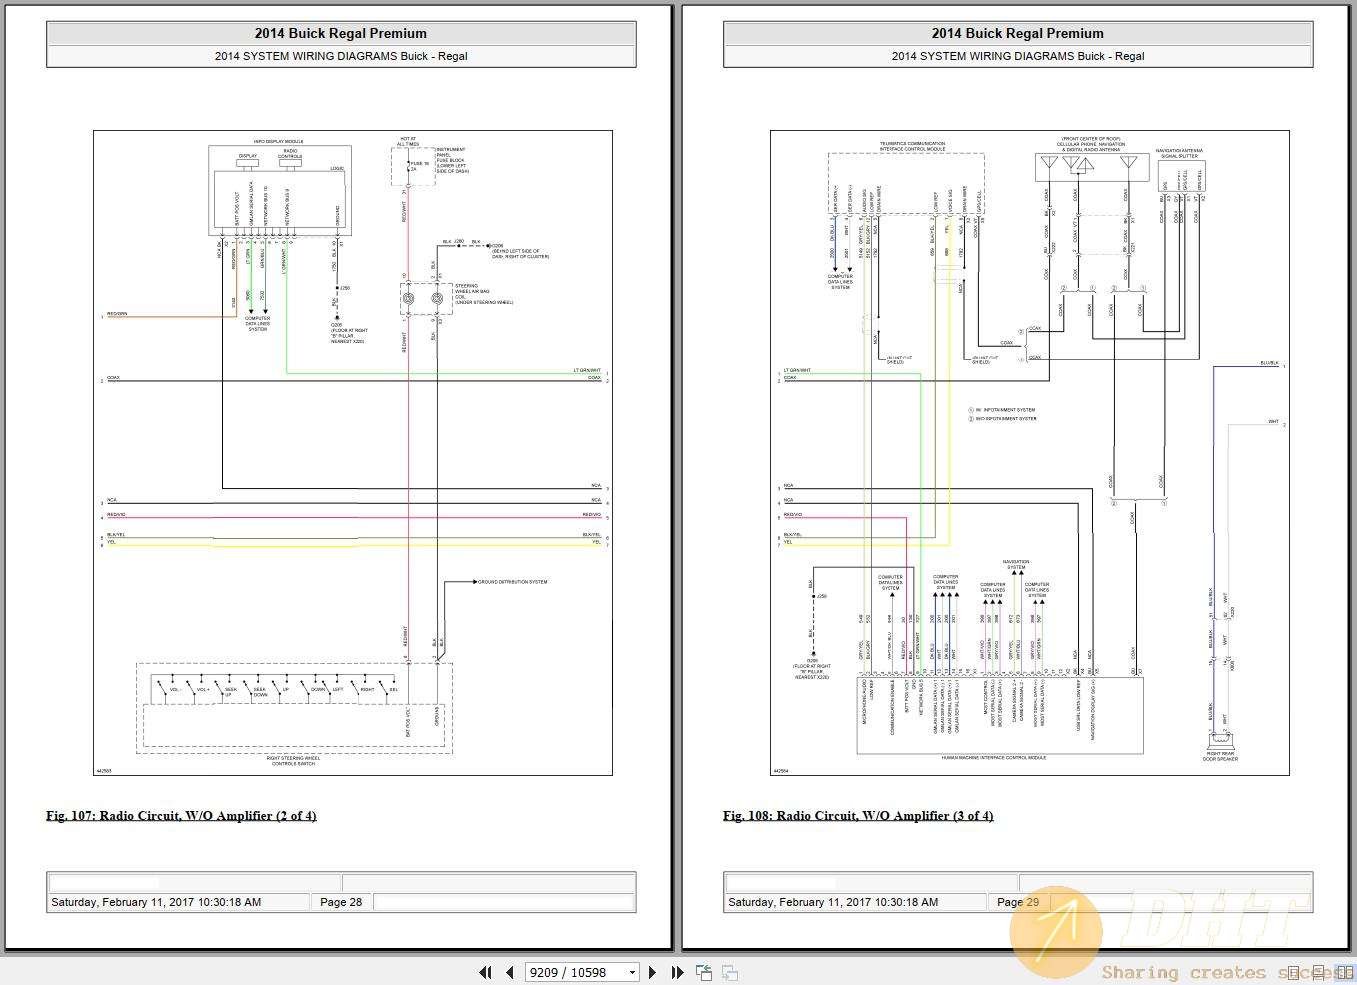
Task: Click the left wiring diagram (2 of 4)
Action: (x=353, y=453)
